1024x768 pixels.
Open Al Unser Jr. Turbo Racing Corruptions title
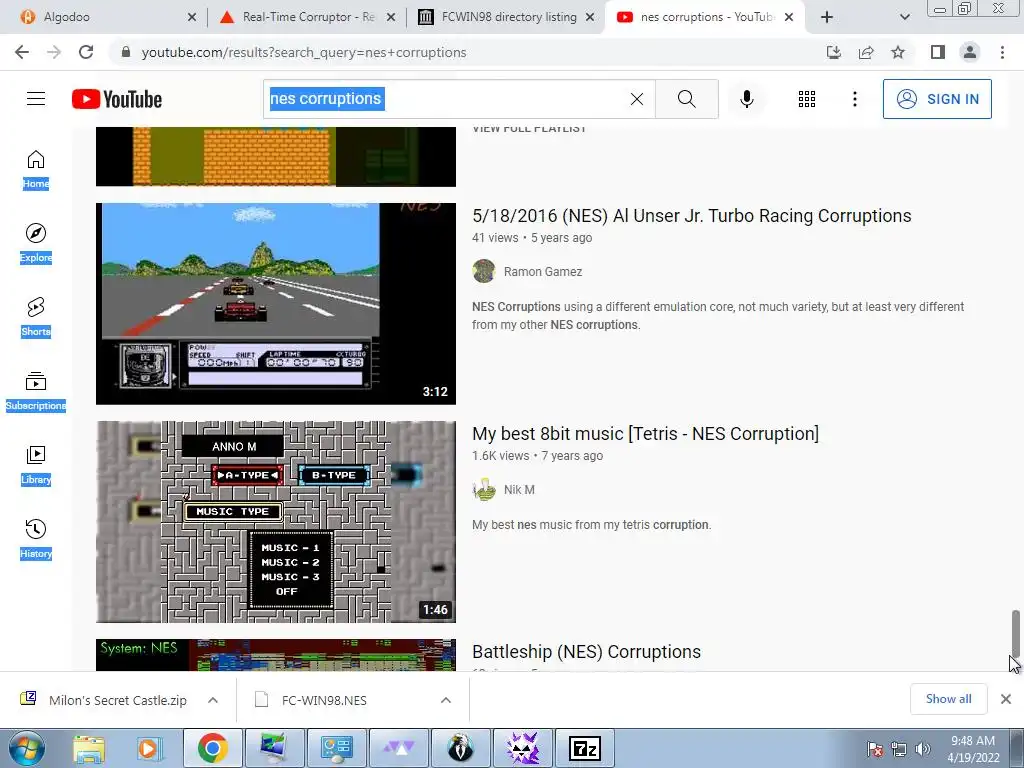coord(692,216)
